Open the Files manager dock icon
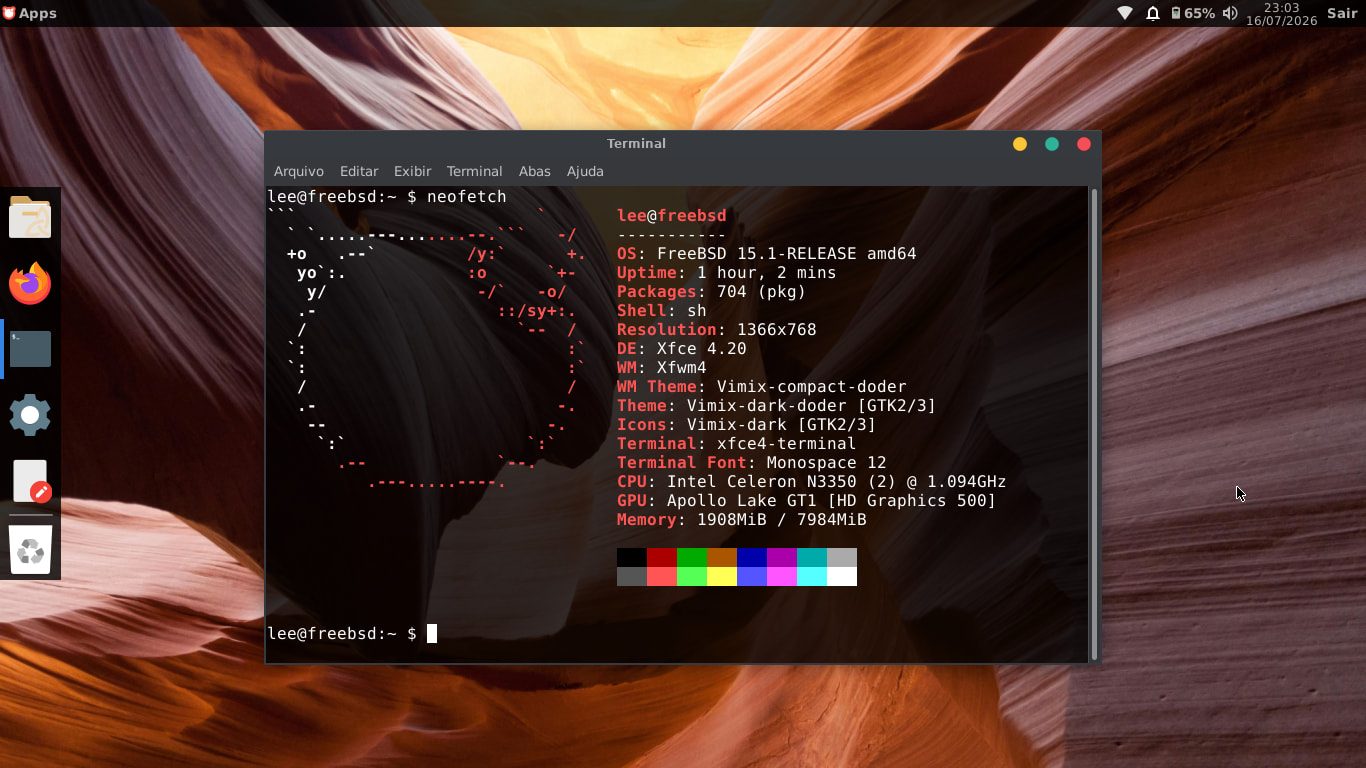The width and height of the screenshot is (1366, 768). coord(30,217)
